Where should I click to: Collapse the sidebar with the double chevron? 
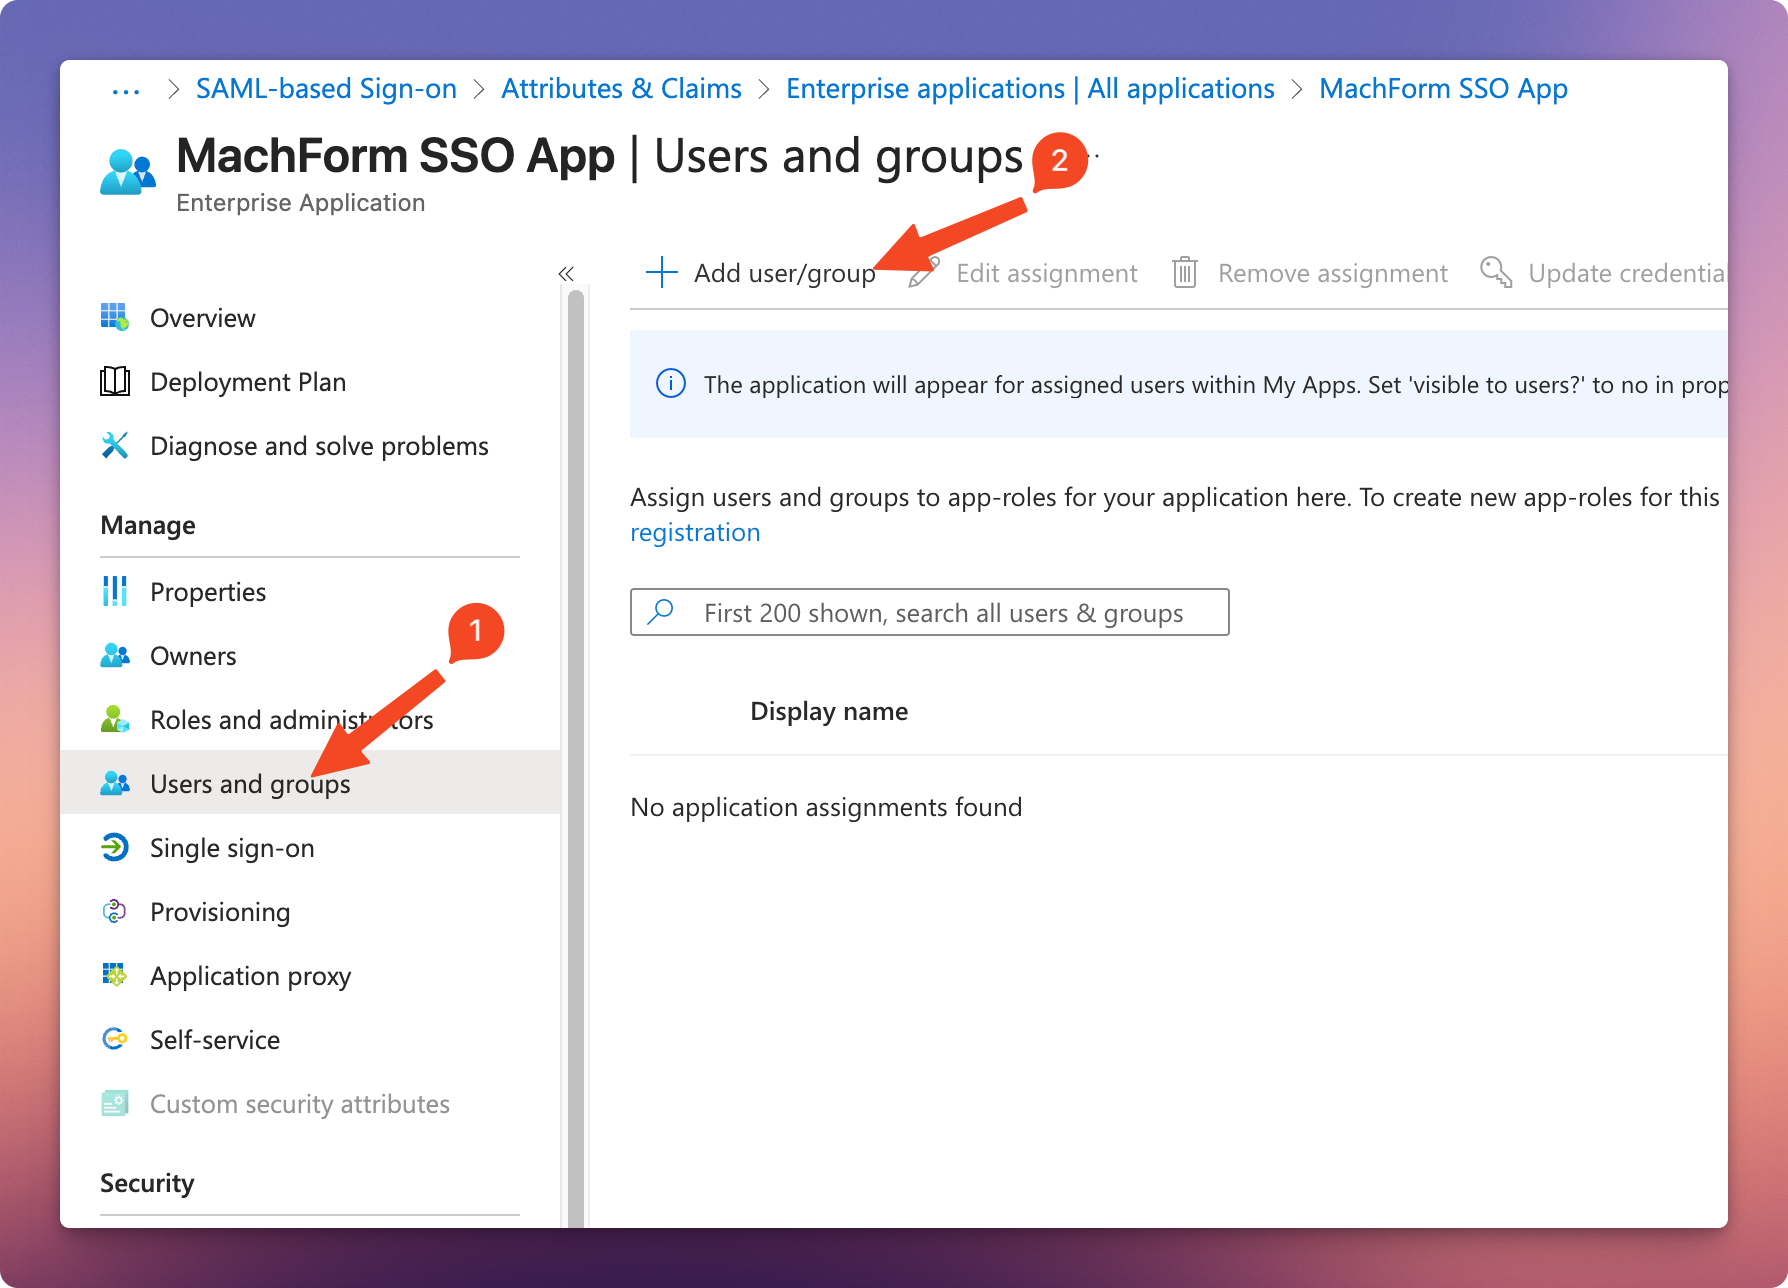[x=566, y=273]
